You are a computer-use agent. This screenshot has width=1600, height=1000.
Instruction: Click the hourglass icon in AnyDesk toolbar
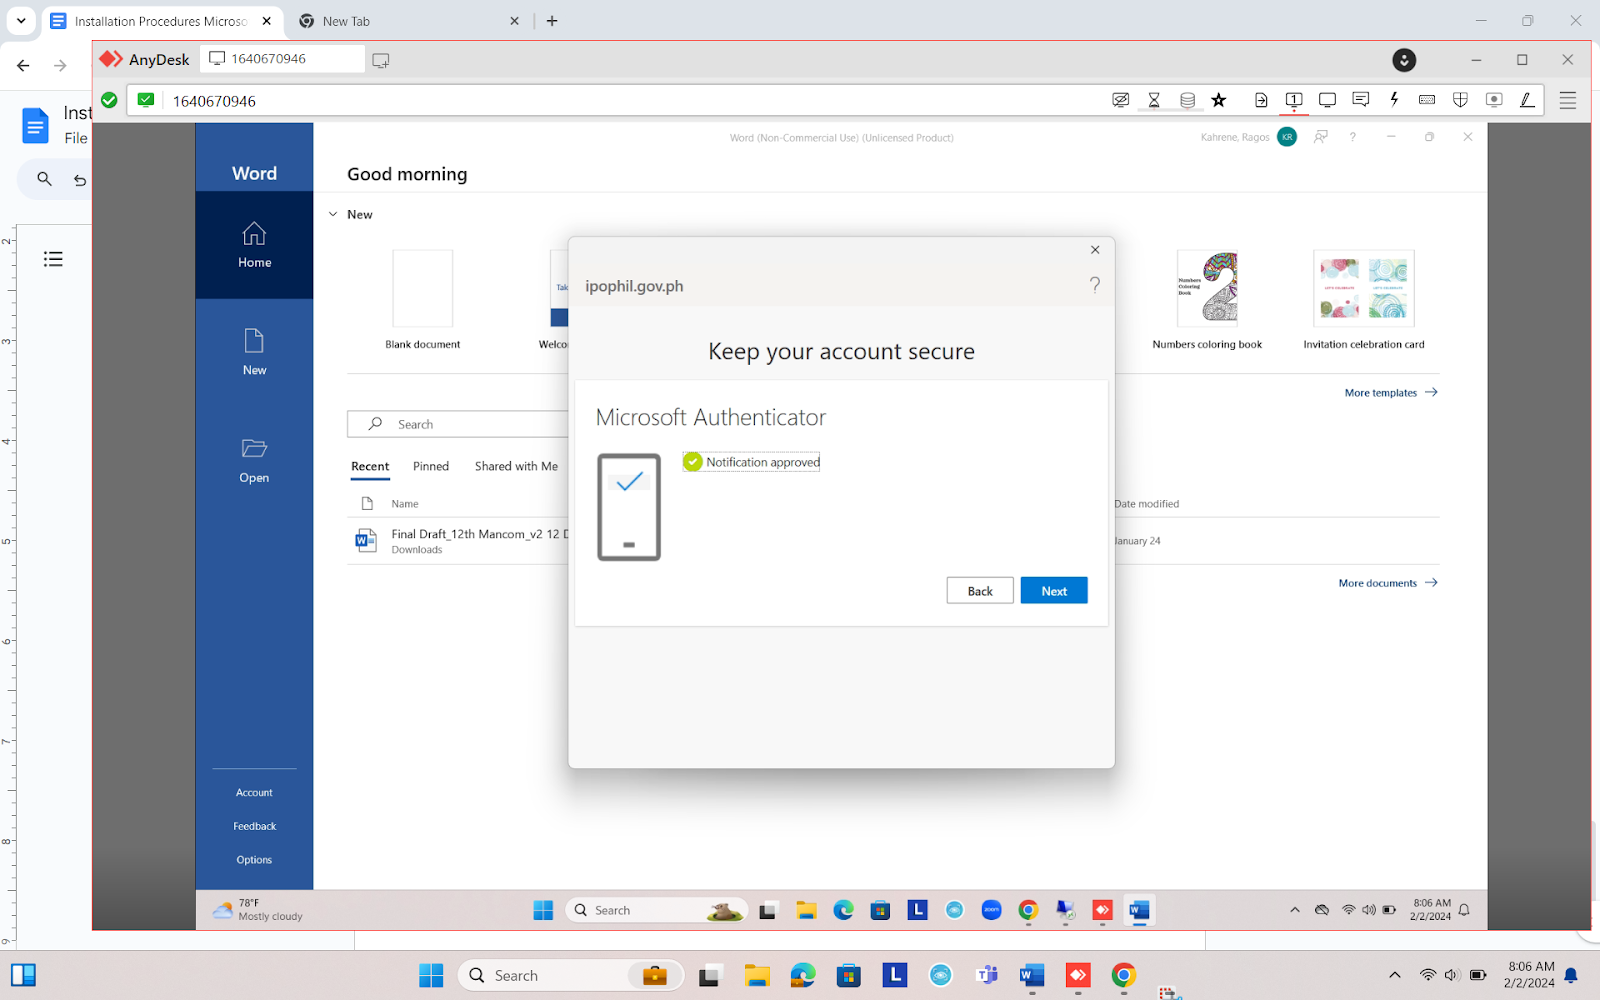click(x=1154, y=100)
